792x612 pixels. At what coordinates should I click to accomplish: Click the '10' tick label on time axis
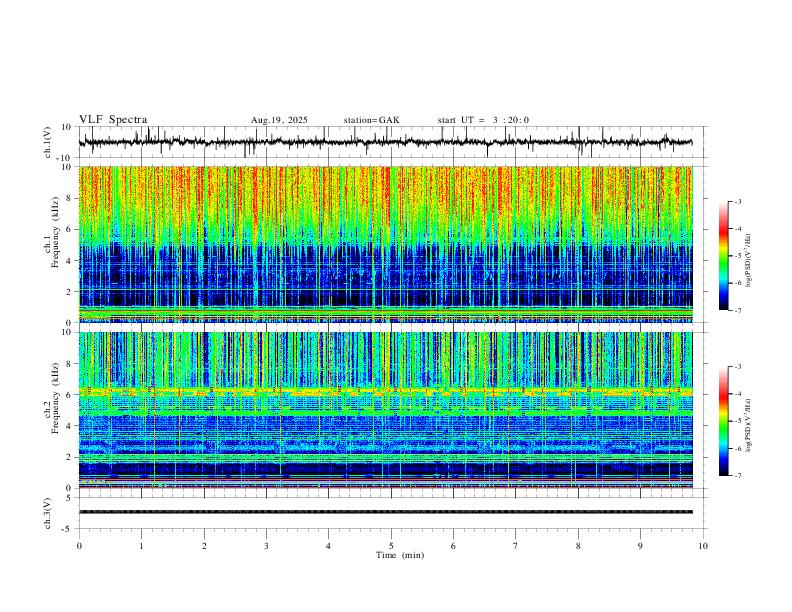point(703,546)
